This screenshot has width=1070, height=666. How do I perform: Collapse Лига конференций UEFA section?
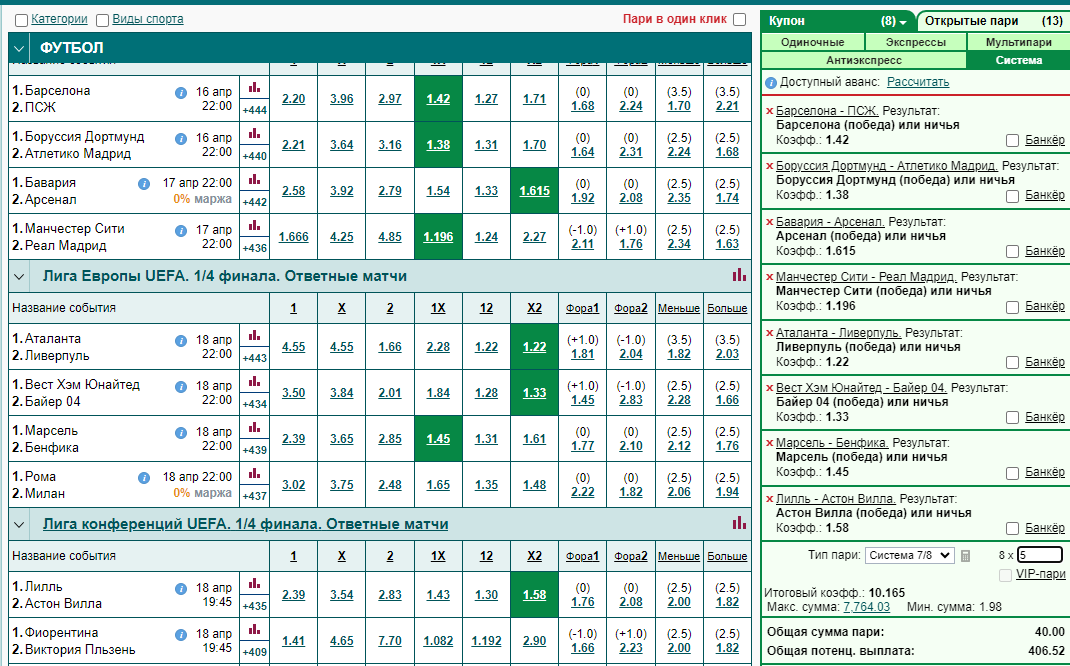pos(19,525)
